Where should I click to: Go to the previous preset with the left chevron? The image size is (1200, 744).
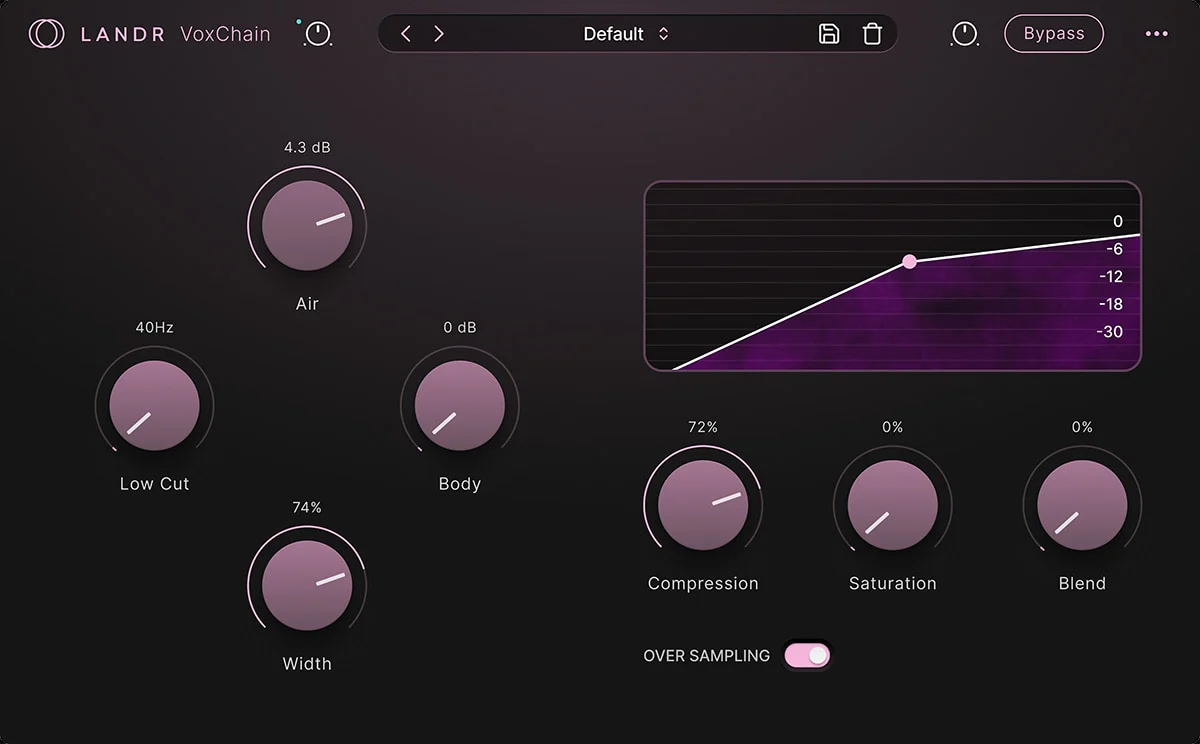405,33
